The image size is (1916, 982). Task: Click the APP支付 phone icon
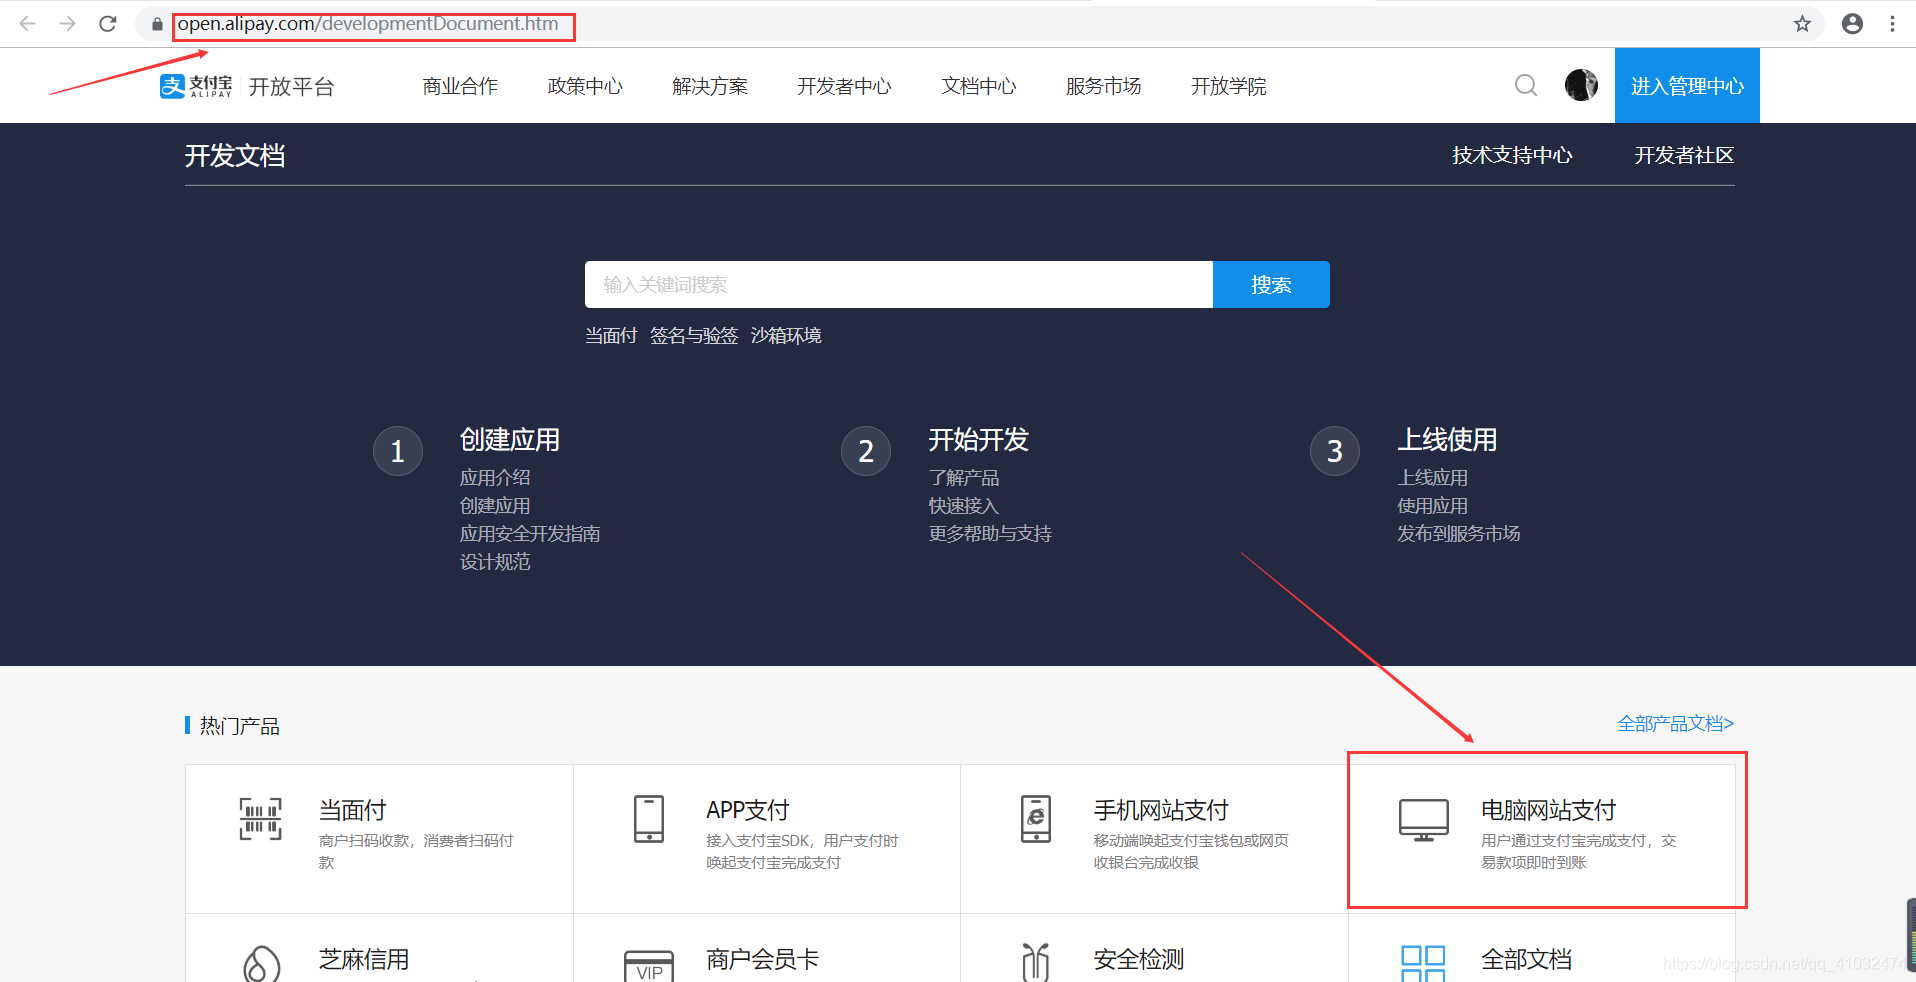[x=649, y=819]
